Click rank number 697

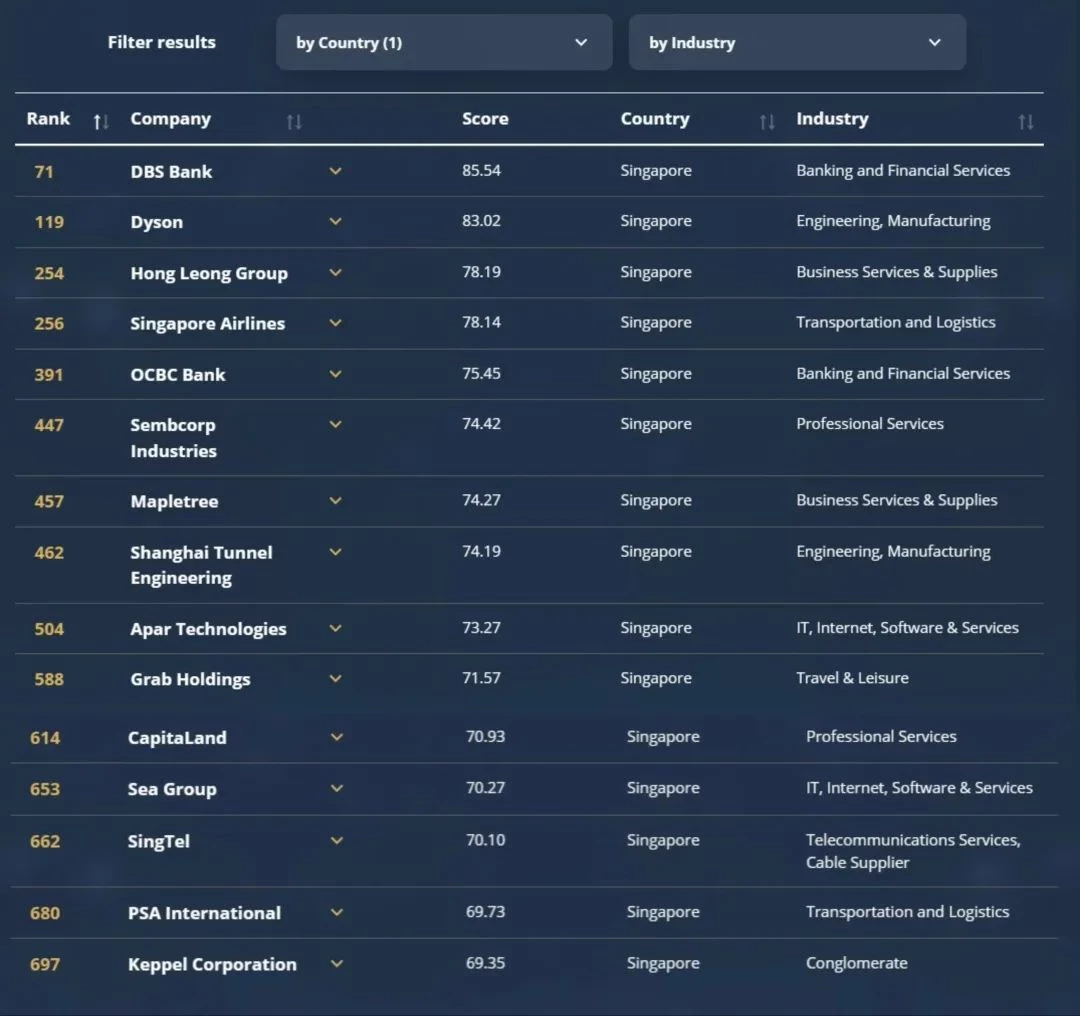tap(45, 964)
